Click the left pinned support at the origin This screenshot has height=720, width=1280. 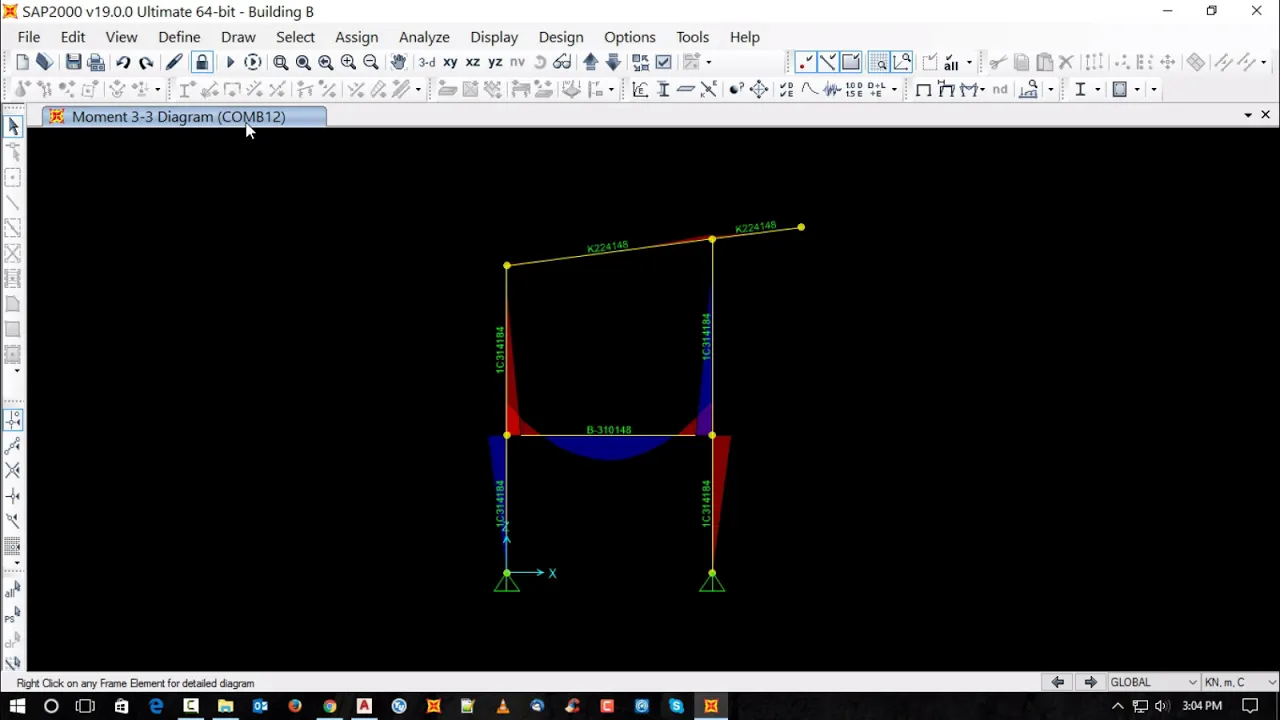tap(507, 582)
